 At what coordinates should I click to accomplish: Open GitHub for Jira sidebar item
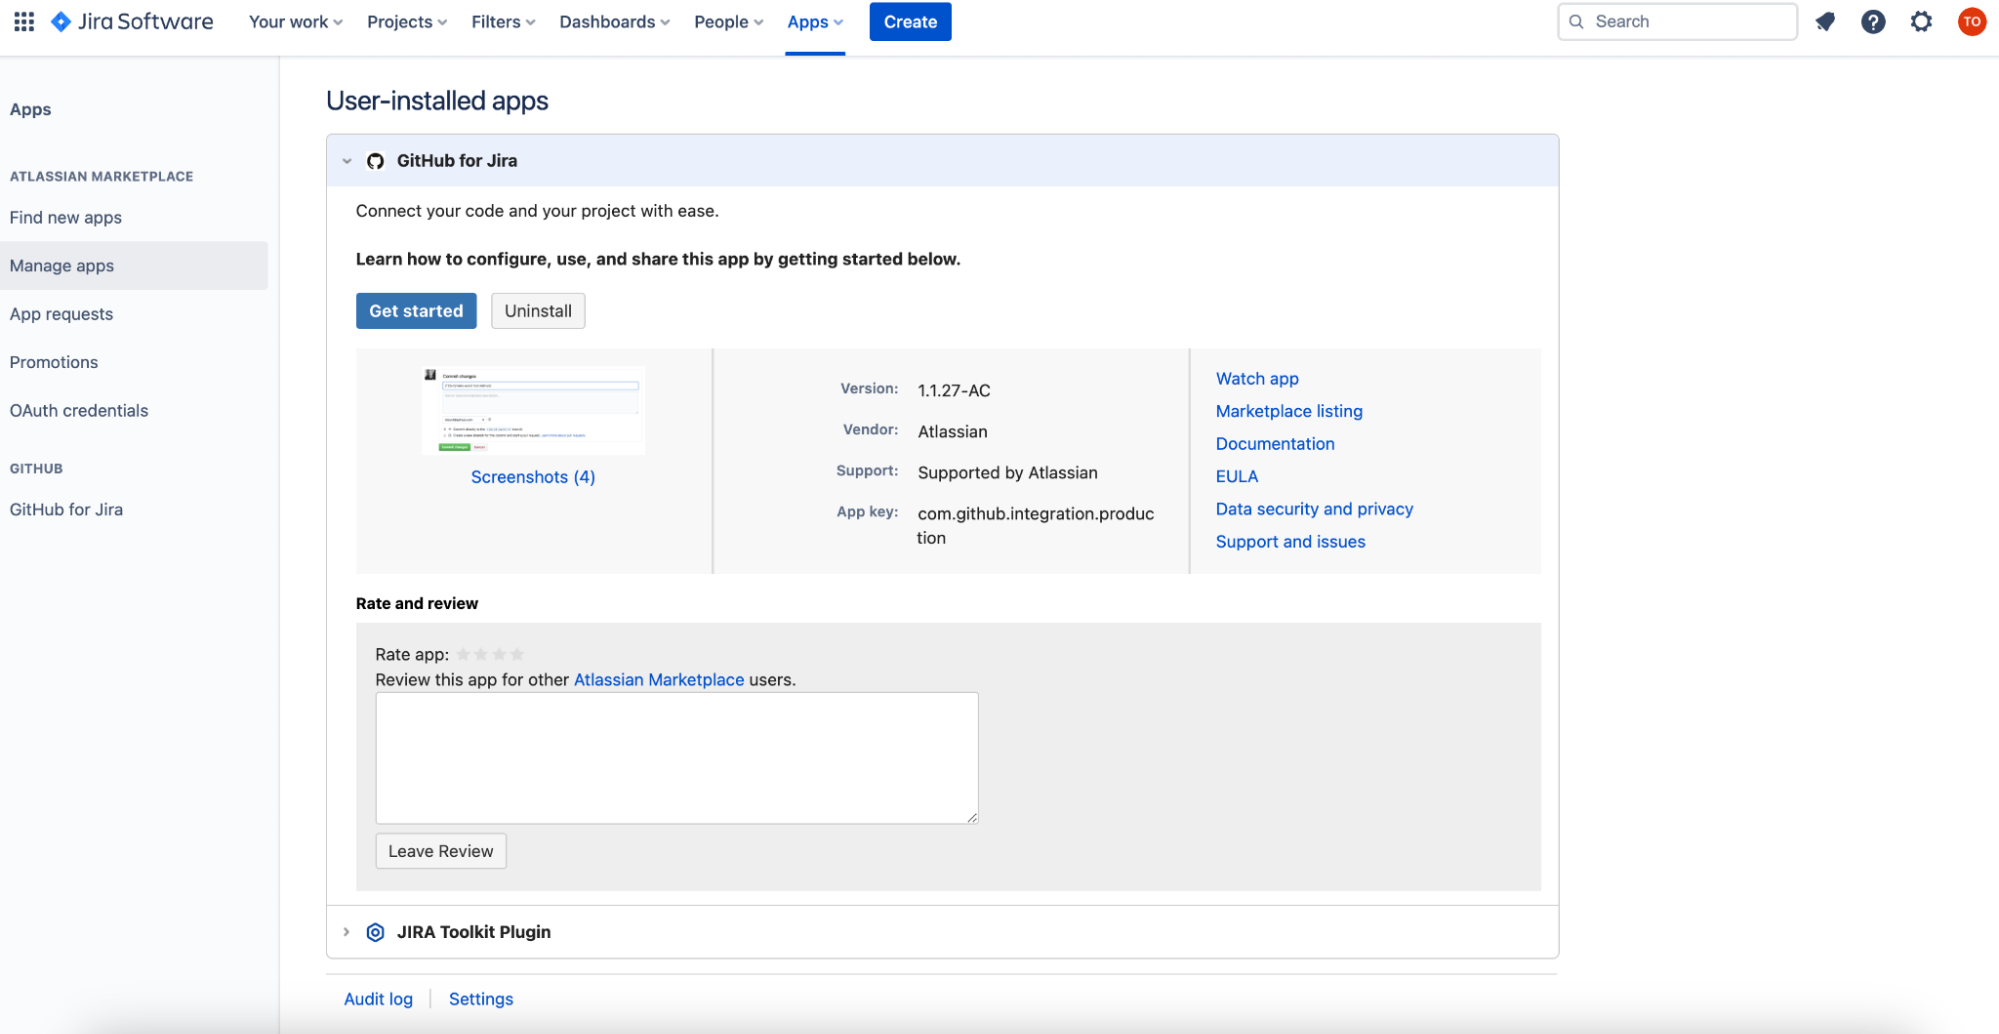(67, 510)
